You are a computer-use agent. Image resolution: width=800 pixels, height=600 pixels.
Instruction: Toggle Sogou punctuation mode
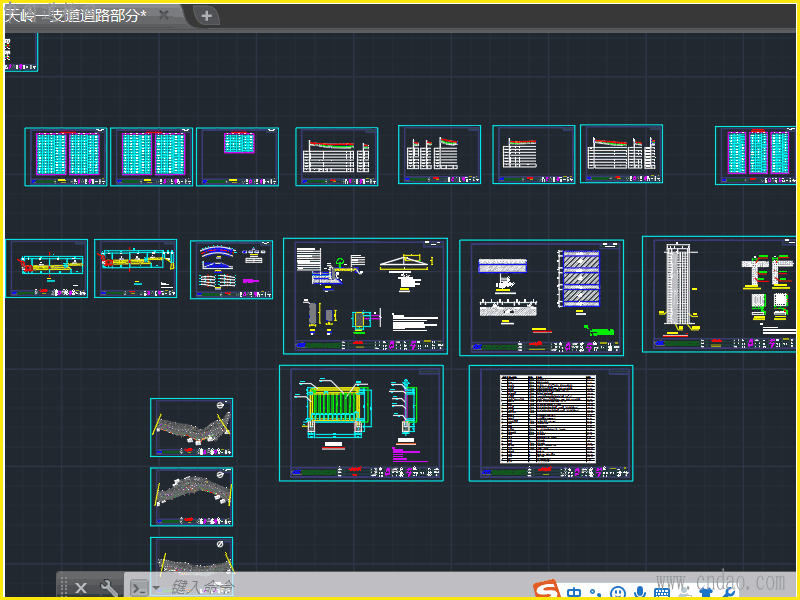point(597,592)
